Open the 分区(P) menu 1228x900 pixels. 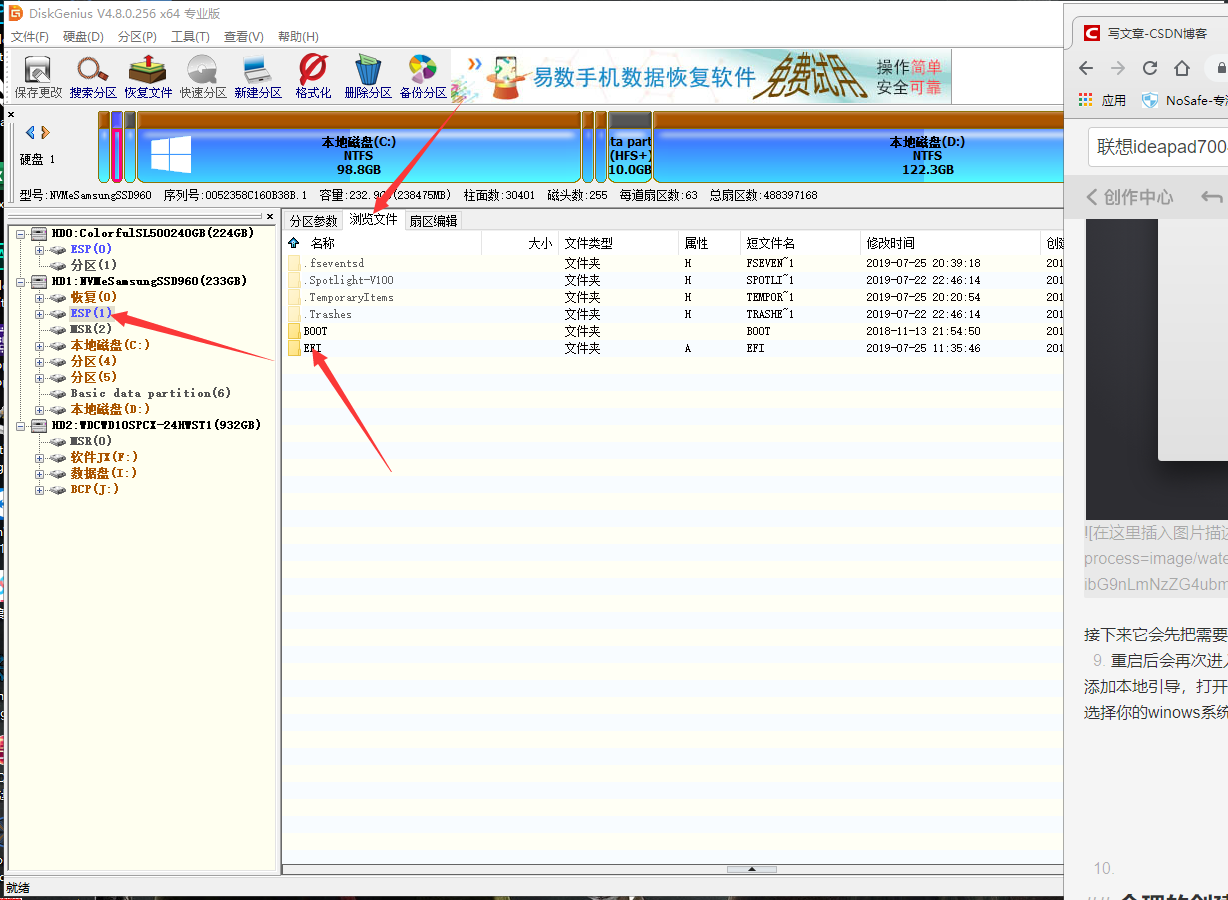click(137, 37)
